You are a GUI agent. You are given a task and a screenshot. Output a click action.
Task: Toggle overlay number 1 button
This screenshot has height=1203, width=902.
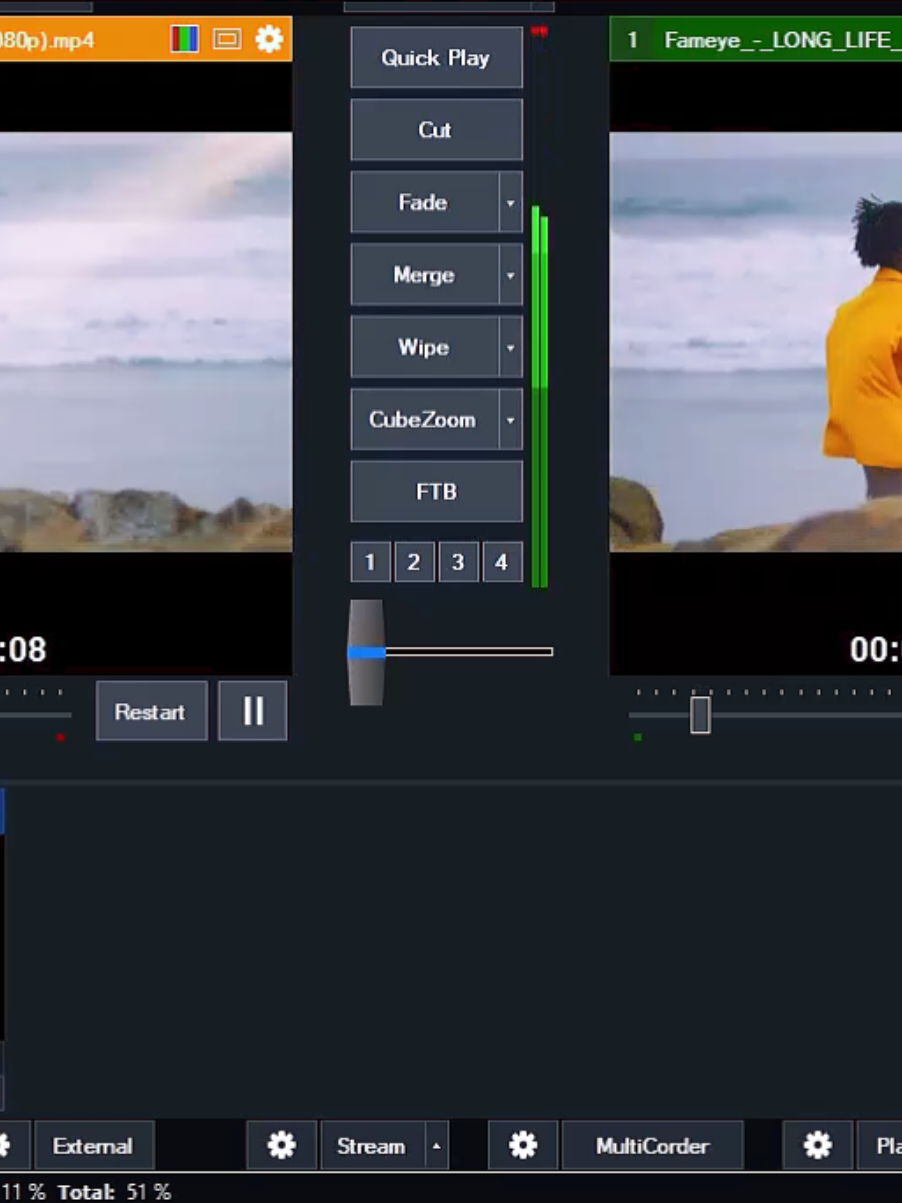click(370, 562)
